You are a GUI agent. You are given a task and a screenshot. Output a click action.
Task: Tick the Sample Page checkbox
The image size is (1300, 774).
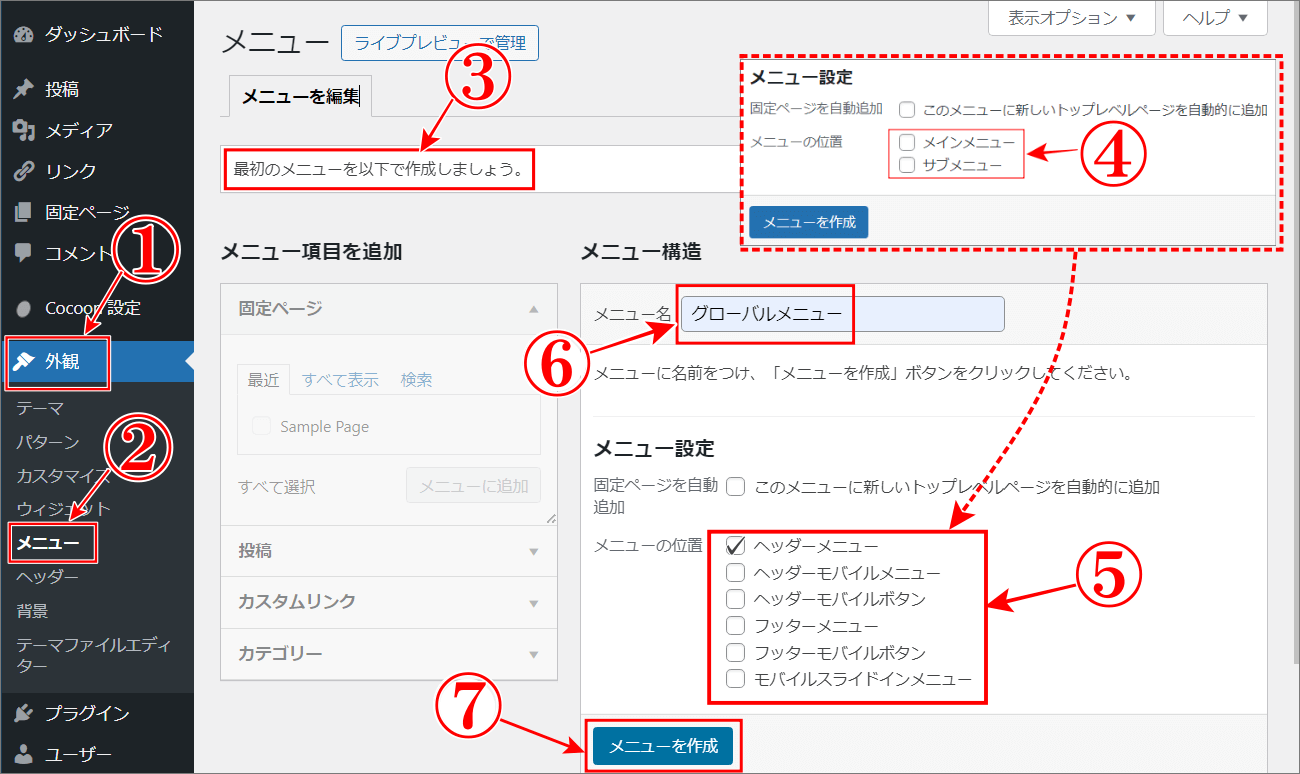click(262, 426)
